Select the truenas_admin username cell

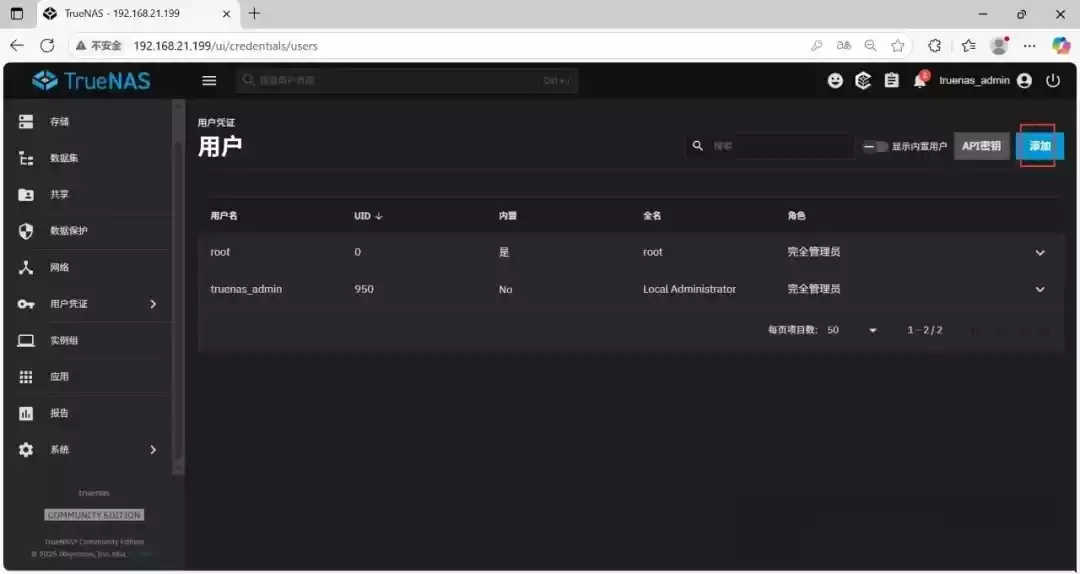(x=246, y=289)
